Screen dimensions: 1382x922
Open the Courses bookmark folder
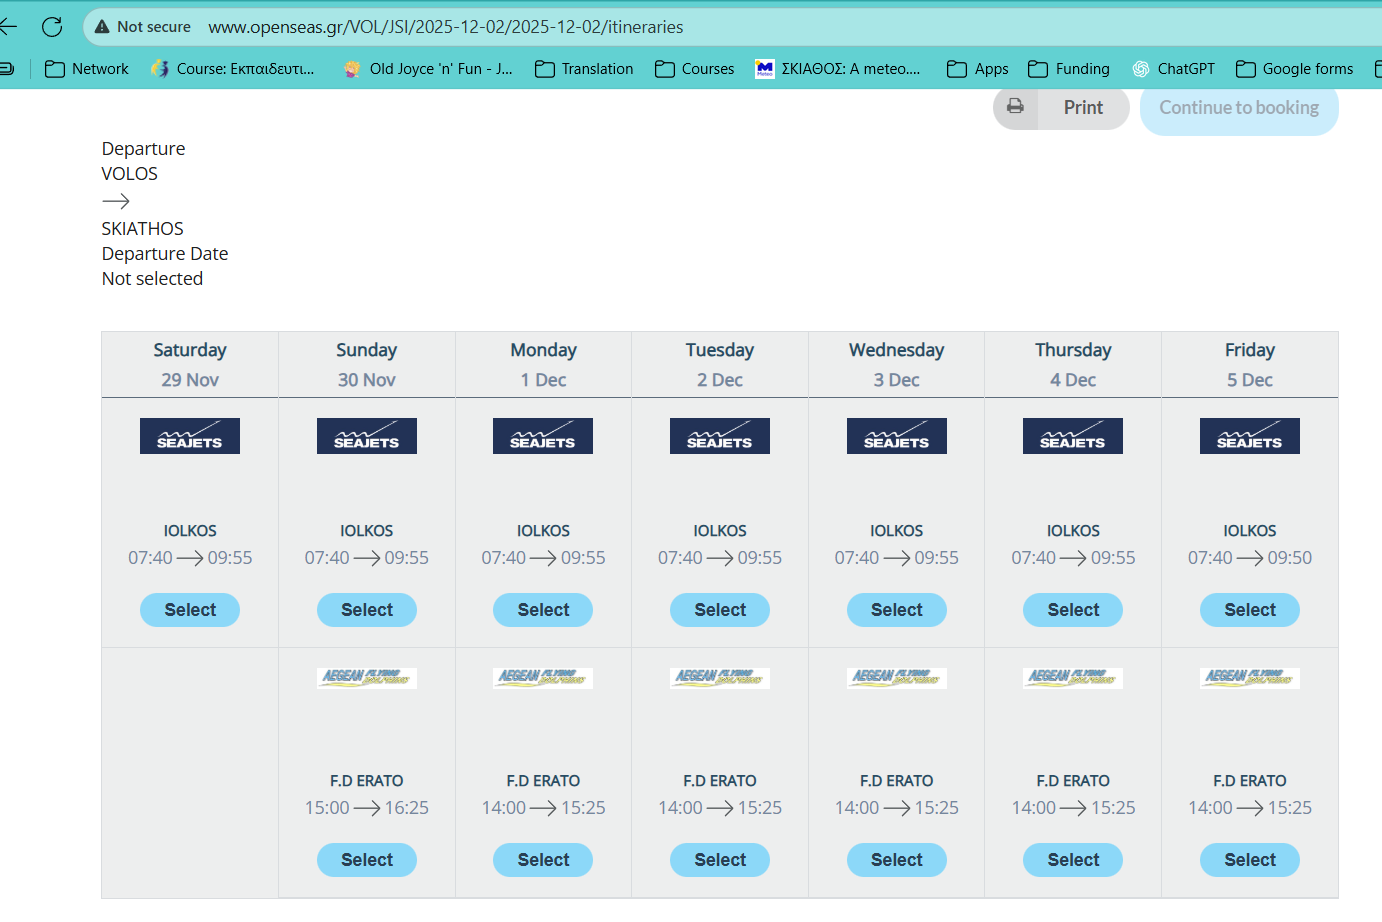tap(694, 69)
